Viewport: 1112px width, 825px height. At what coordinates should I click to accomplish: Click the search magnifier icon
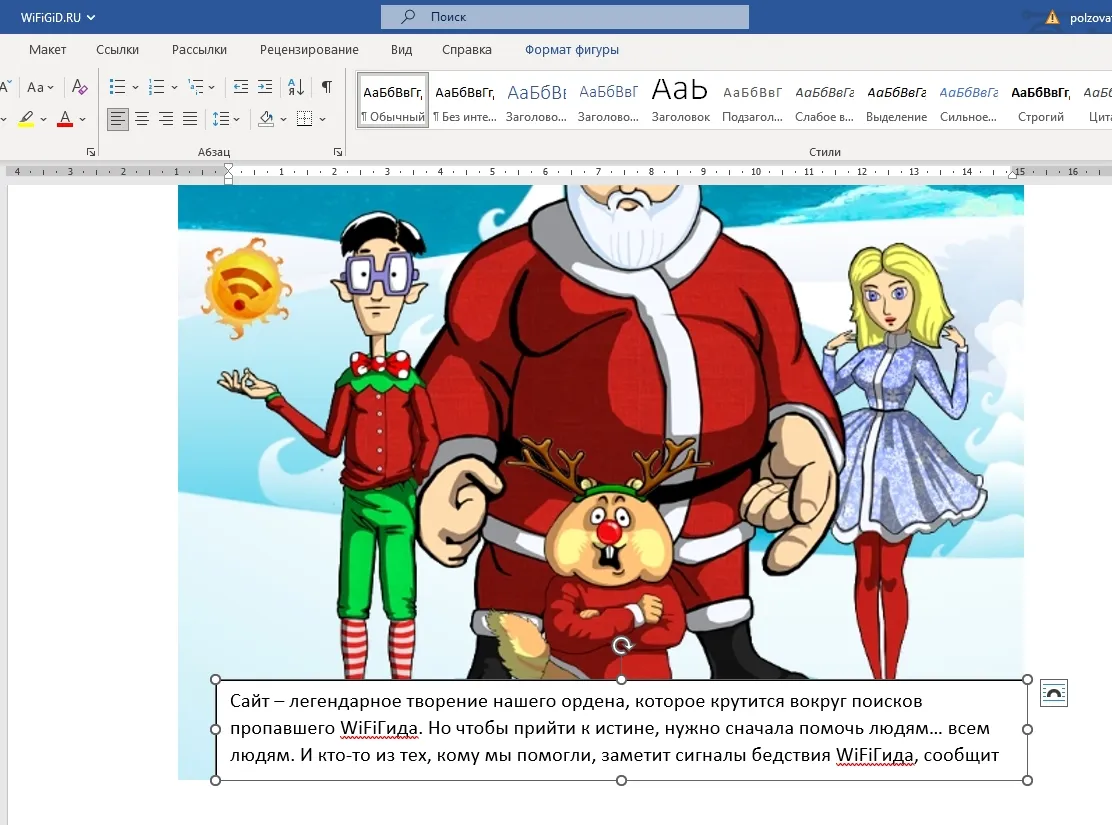408,16
